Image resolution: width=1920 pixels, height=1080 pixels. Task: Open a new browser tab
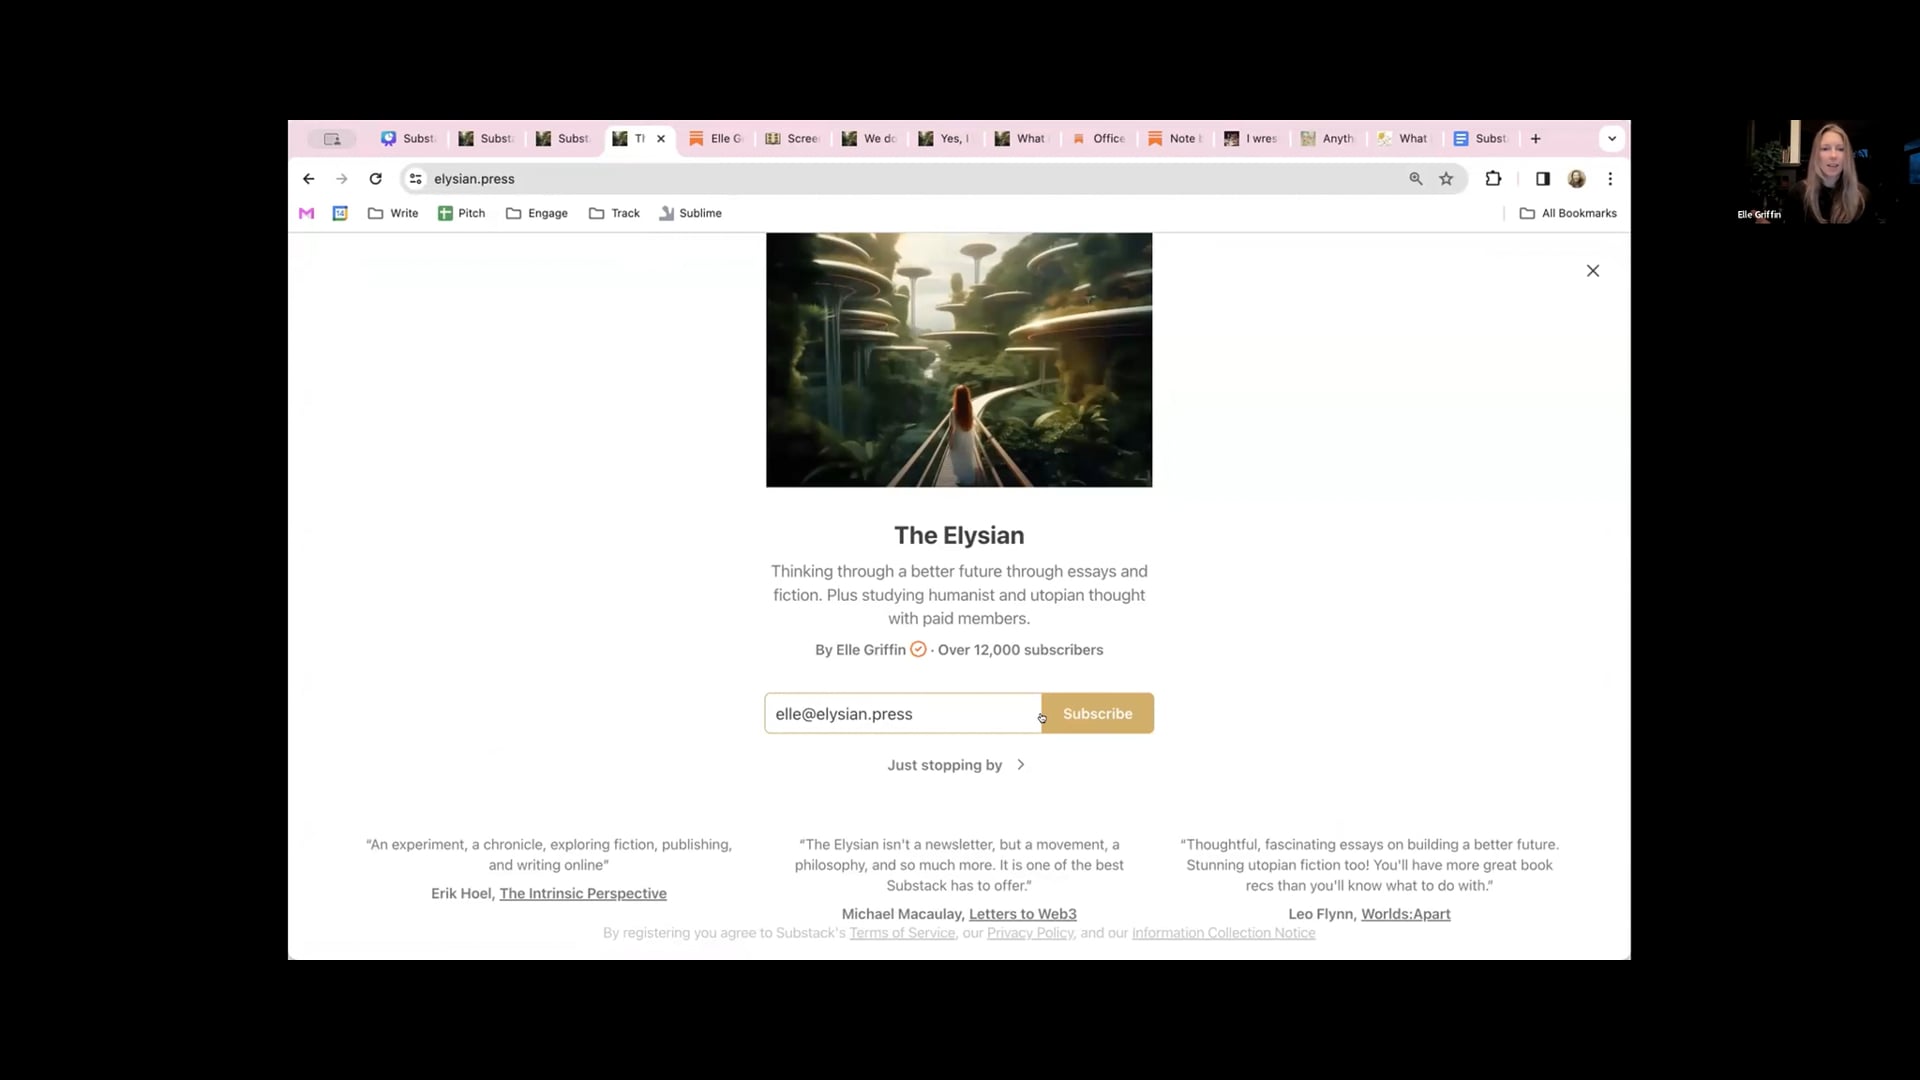1536,139
